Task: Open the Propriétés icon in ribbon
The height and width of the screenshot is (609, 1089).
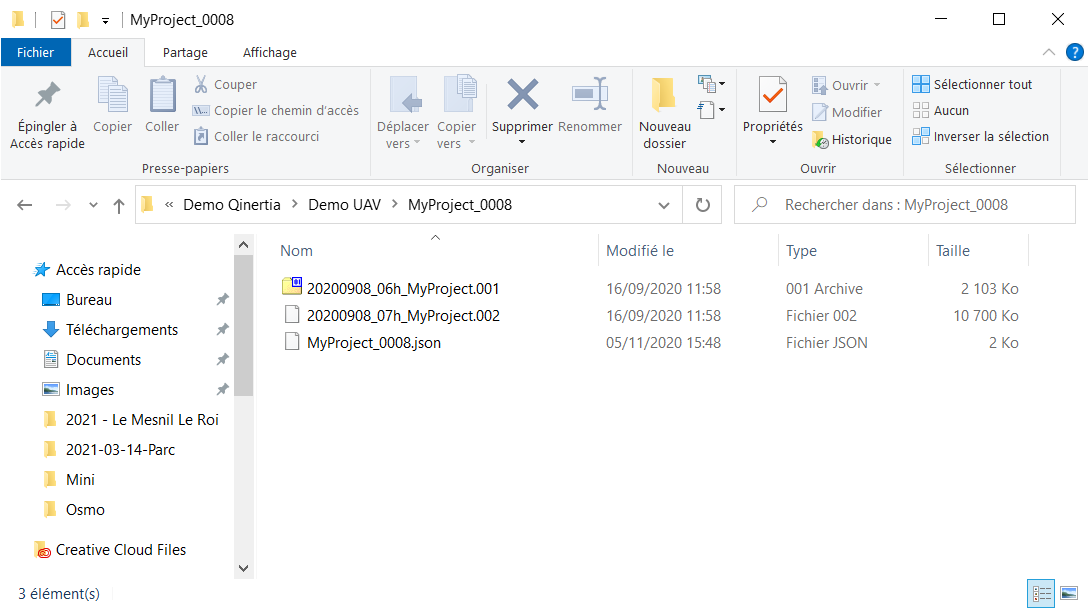Action: tap(772, 96)
